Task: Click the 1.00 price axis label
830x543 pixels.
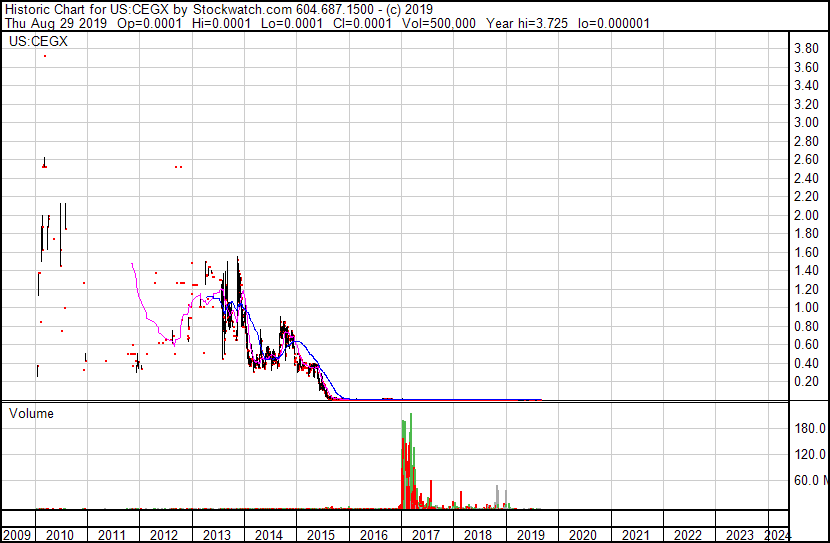Action: pyautogui.click(x=806, y=307)
